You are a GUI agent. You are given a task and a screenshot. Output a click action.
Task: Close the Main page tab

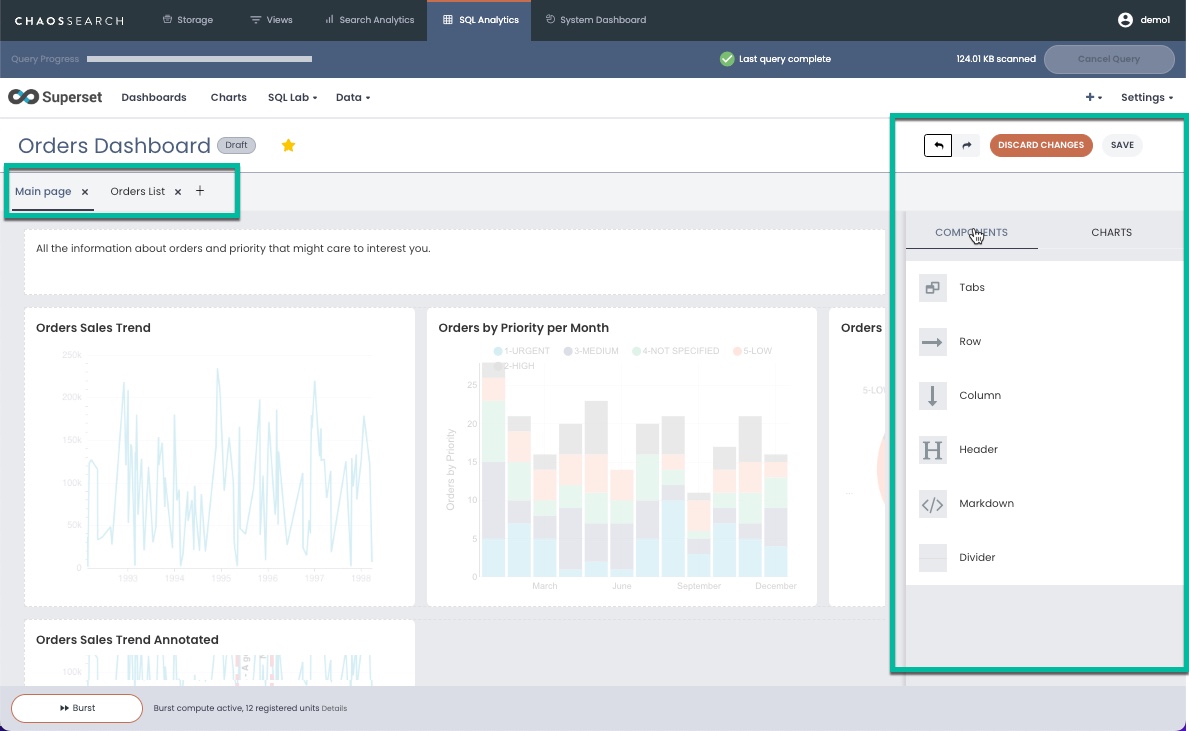coord(85,192)
